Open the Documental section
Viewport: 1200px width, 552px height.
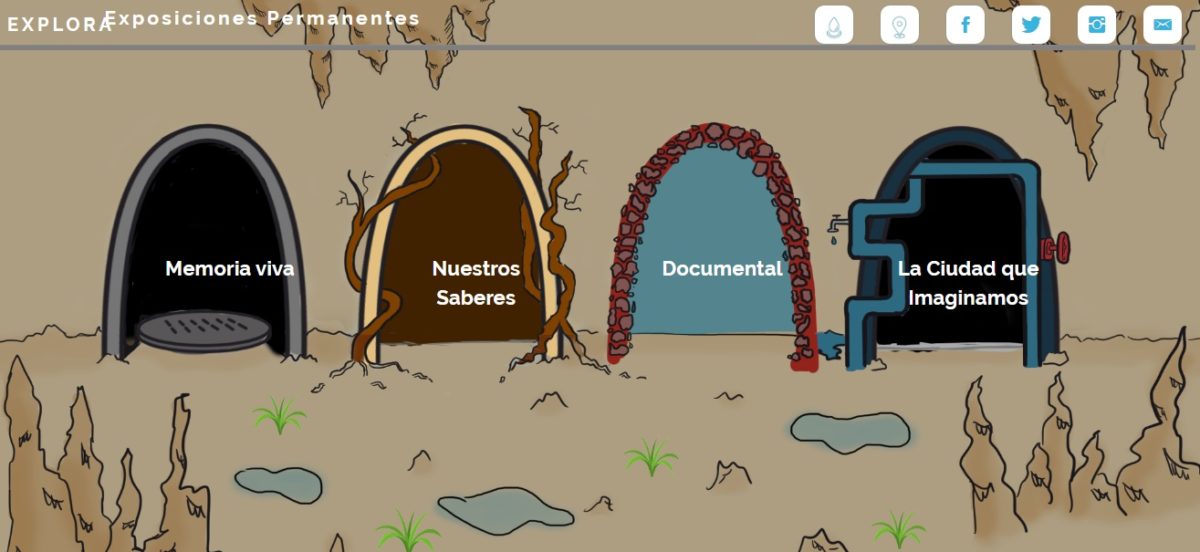coord(721,268)
